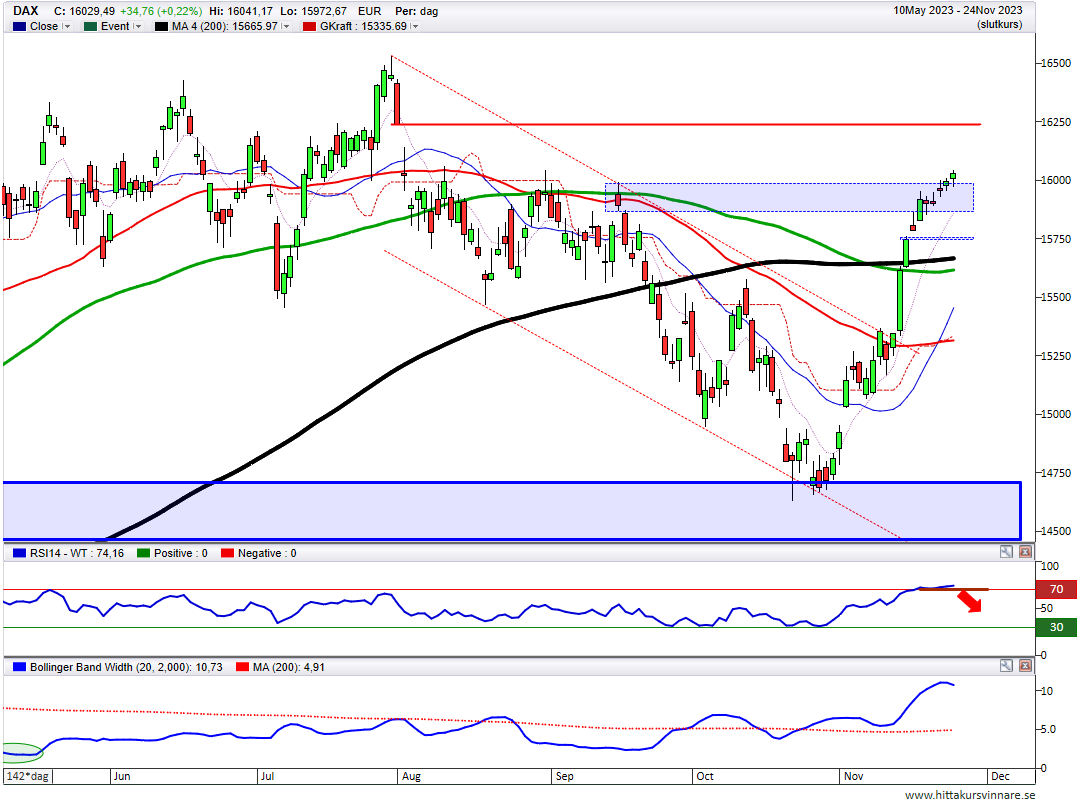
Task: Click the 14750 price axis label
Action: click(x=1056, y=473)
